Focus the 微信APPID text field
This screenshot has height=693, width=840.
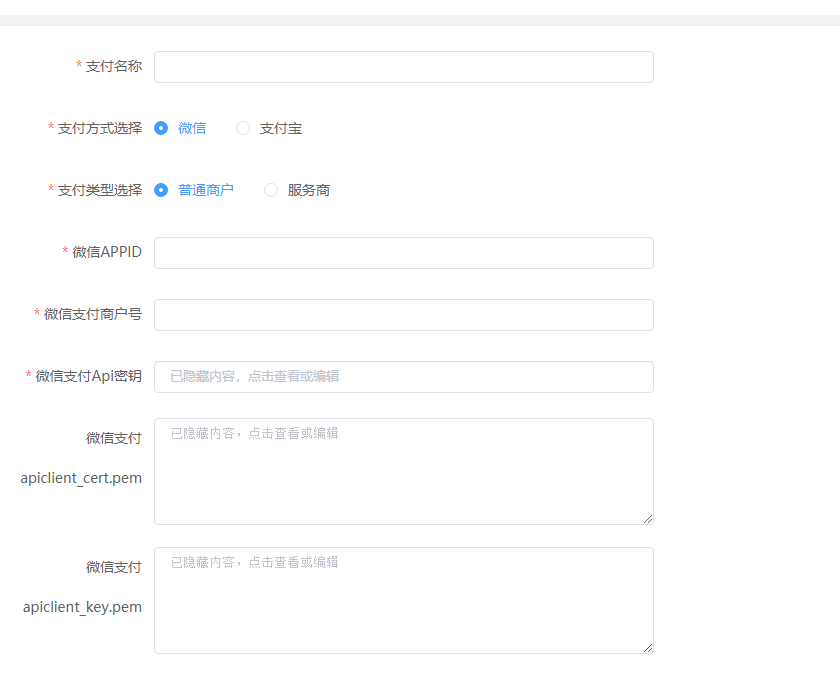pos(403,253)
